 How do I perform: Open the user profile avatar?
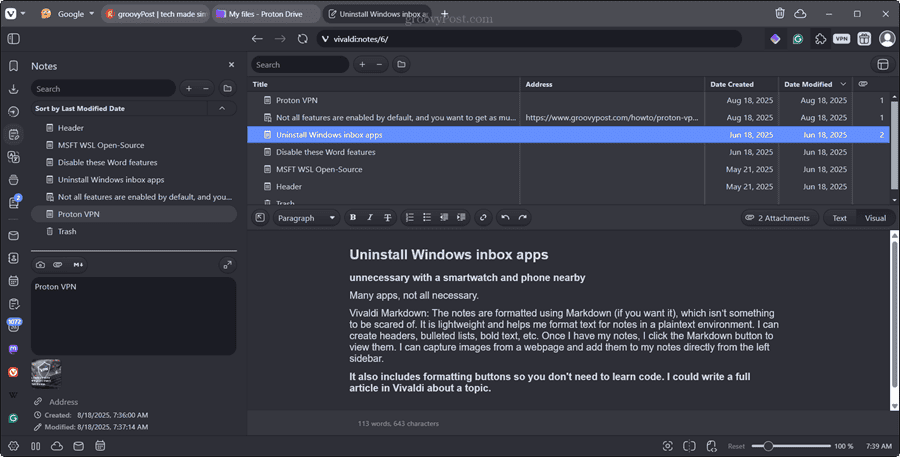click(x=887, y=39)
